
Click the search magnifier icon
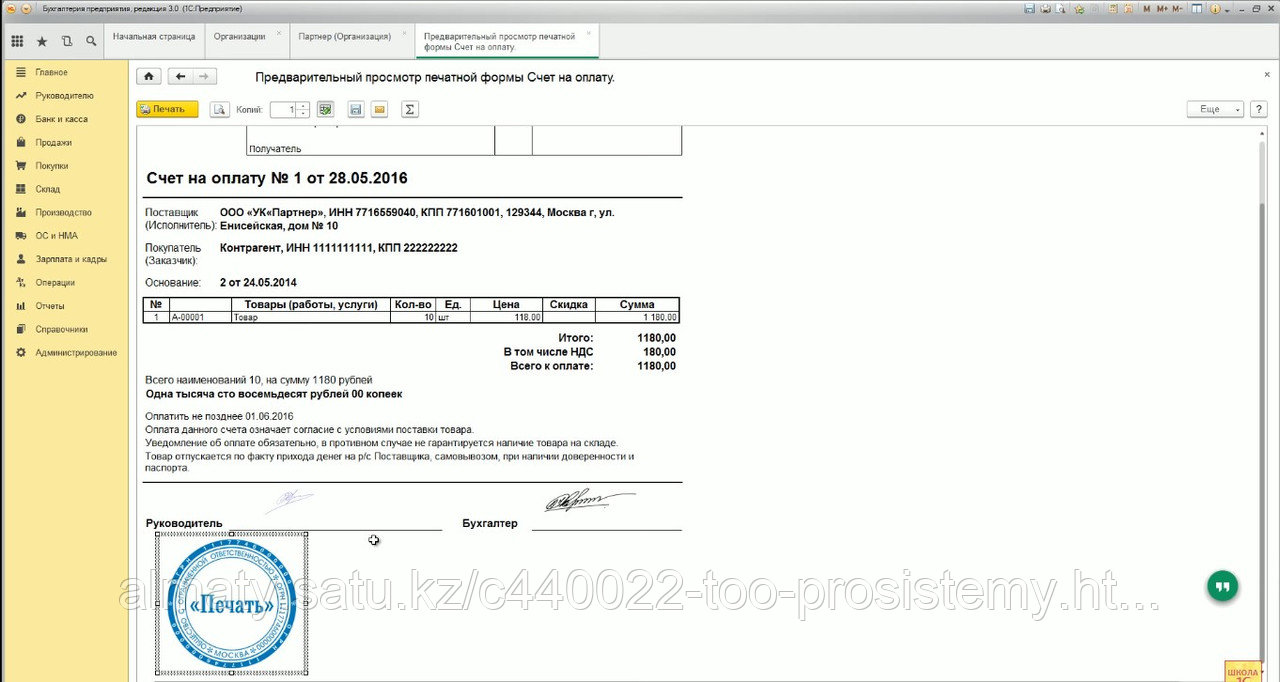pos(91,42)
